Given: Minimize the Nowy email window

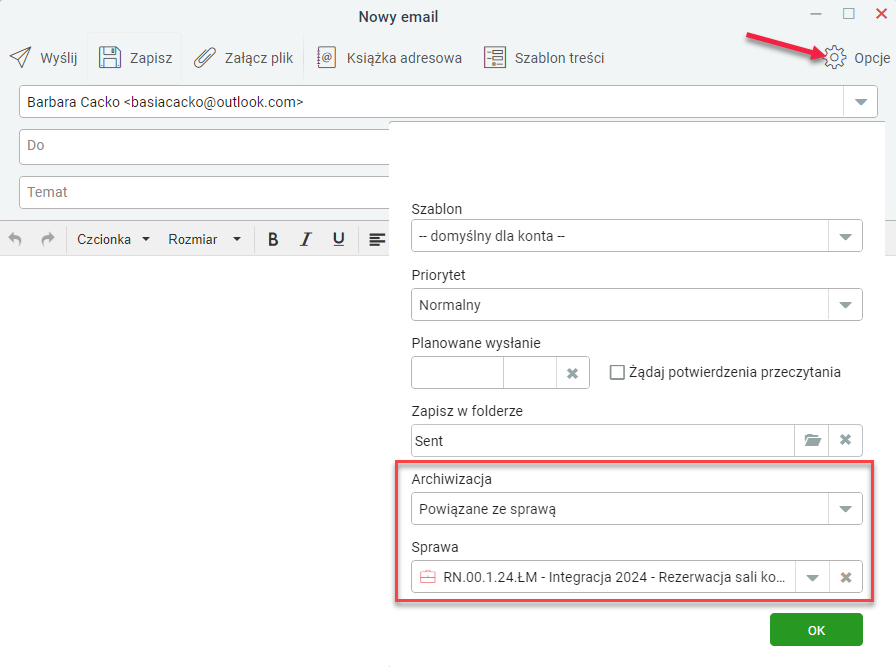Looking at the screenshot, I should (x=816, y=14).
